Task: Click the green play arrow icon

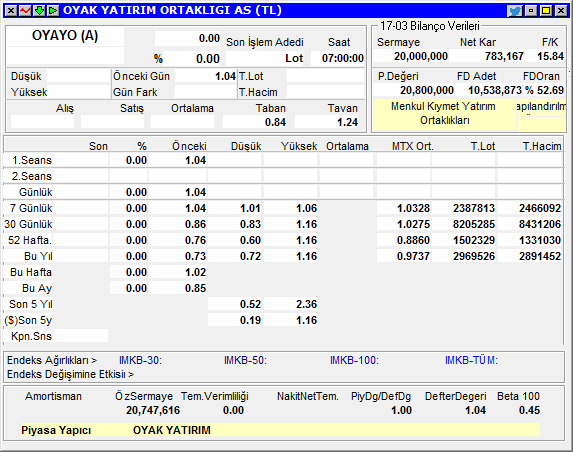Action: coord(53,11)
